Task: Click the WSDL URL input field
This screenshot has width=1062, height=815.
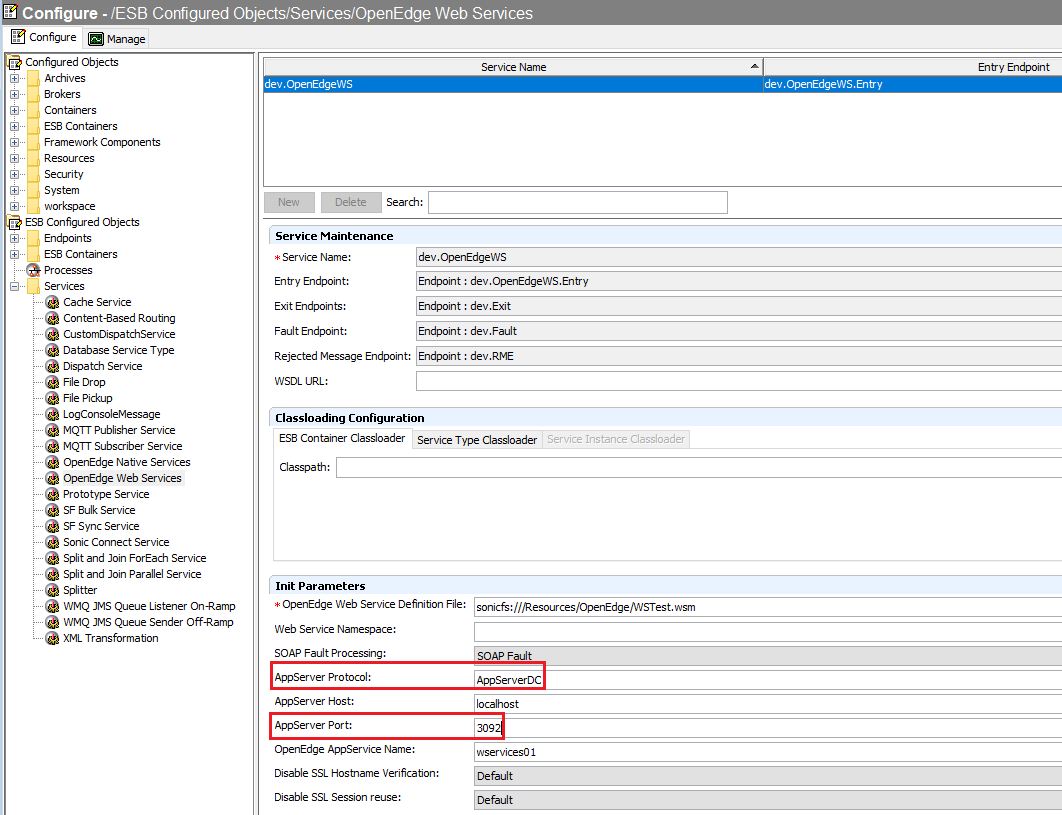Action: coord(739,381)
